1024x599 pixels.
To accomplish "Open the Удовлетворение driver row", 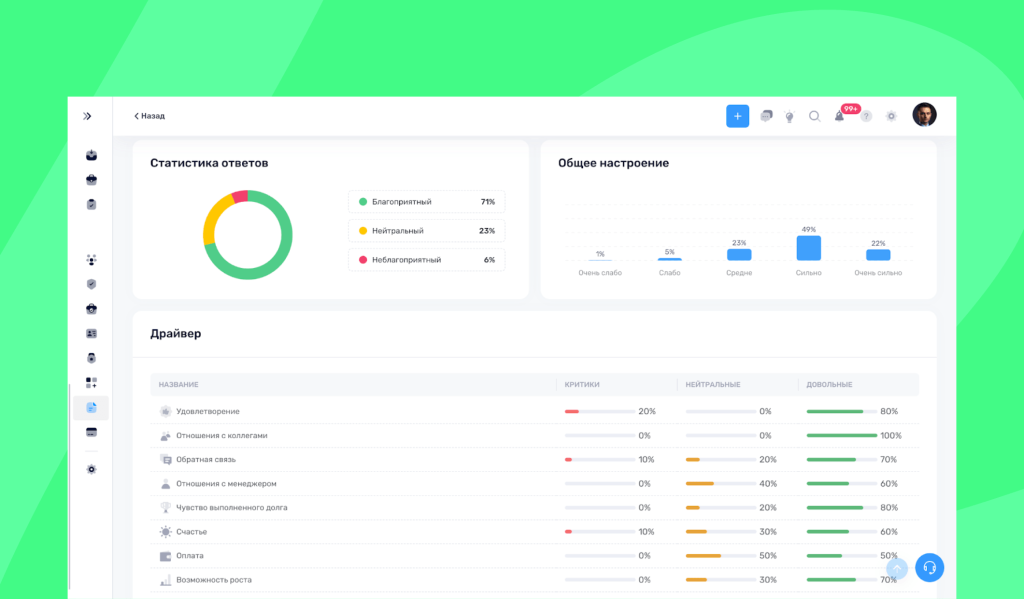I will (534, 412).
